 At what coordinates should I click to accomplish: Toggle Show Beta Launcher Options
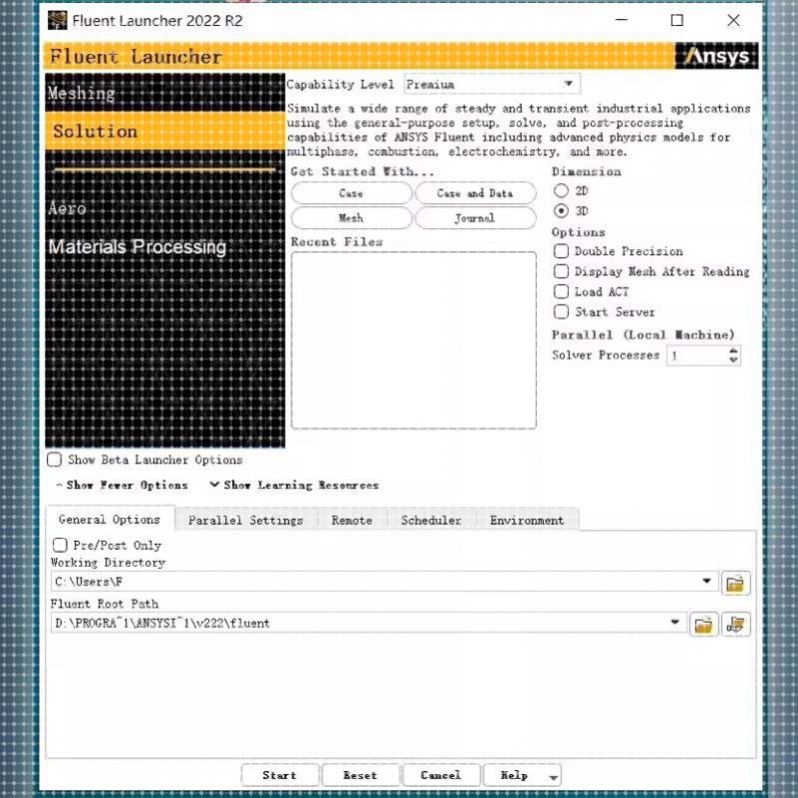tap(54, 460)
